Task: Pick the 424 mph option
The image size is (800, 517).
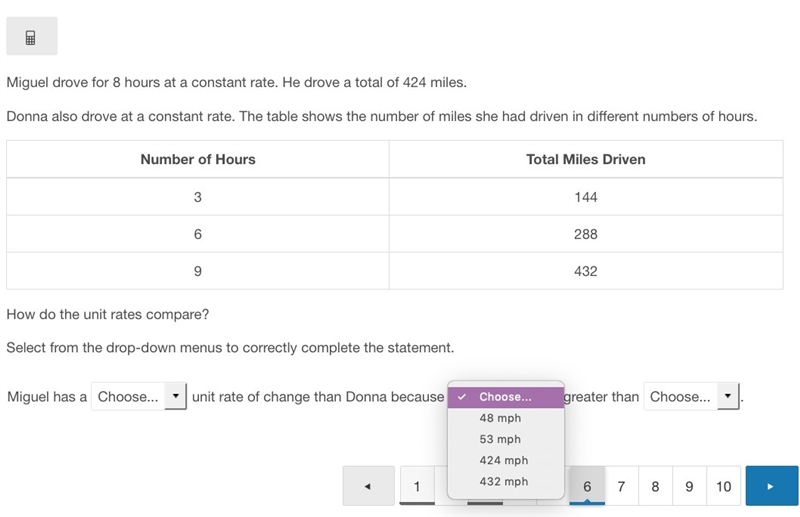Action: point(506,460)
